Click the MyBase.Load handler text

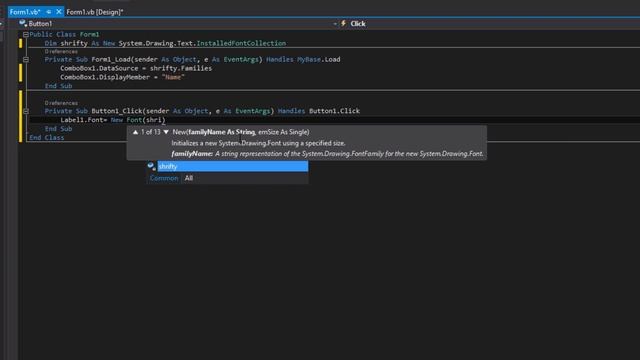[x=318, y=60]
